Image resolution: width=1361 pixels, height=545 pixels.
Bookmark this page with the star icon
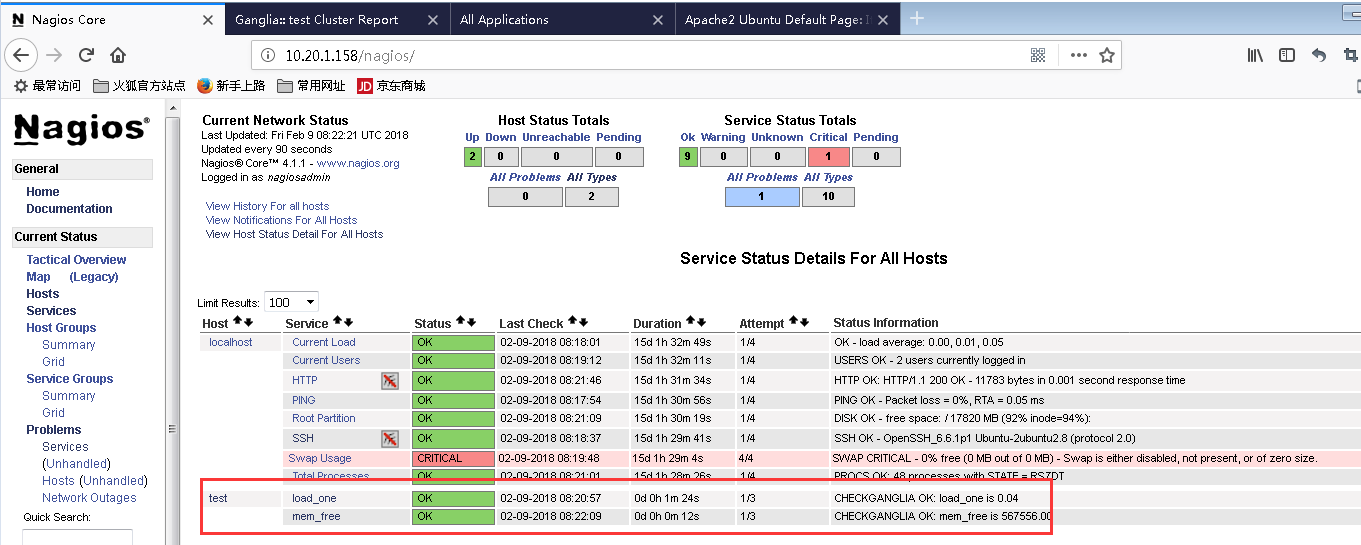point(1107,55)
